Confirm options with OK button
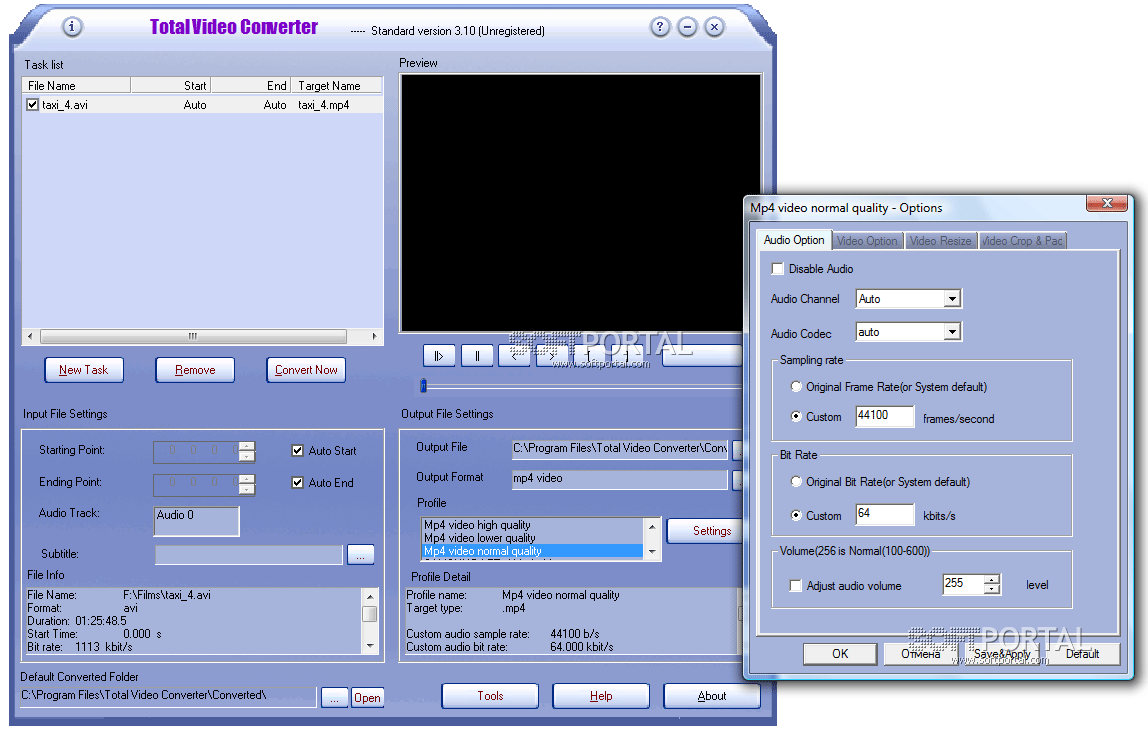 pyautogui.click(x=840, y=654)
